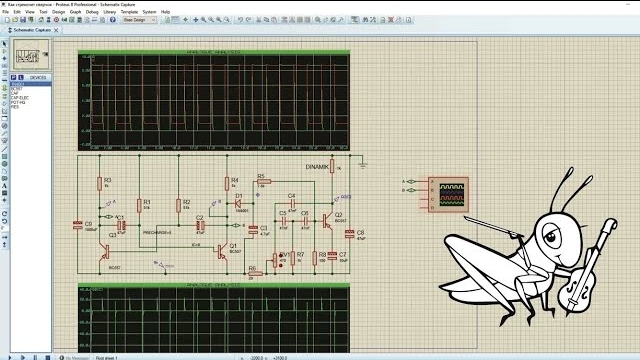640x360 pixels.
Task: Click the upper analogue graph title bar
Action: click(214, 52)
